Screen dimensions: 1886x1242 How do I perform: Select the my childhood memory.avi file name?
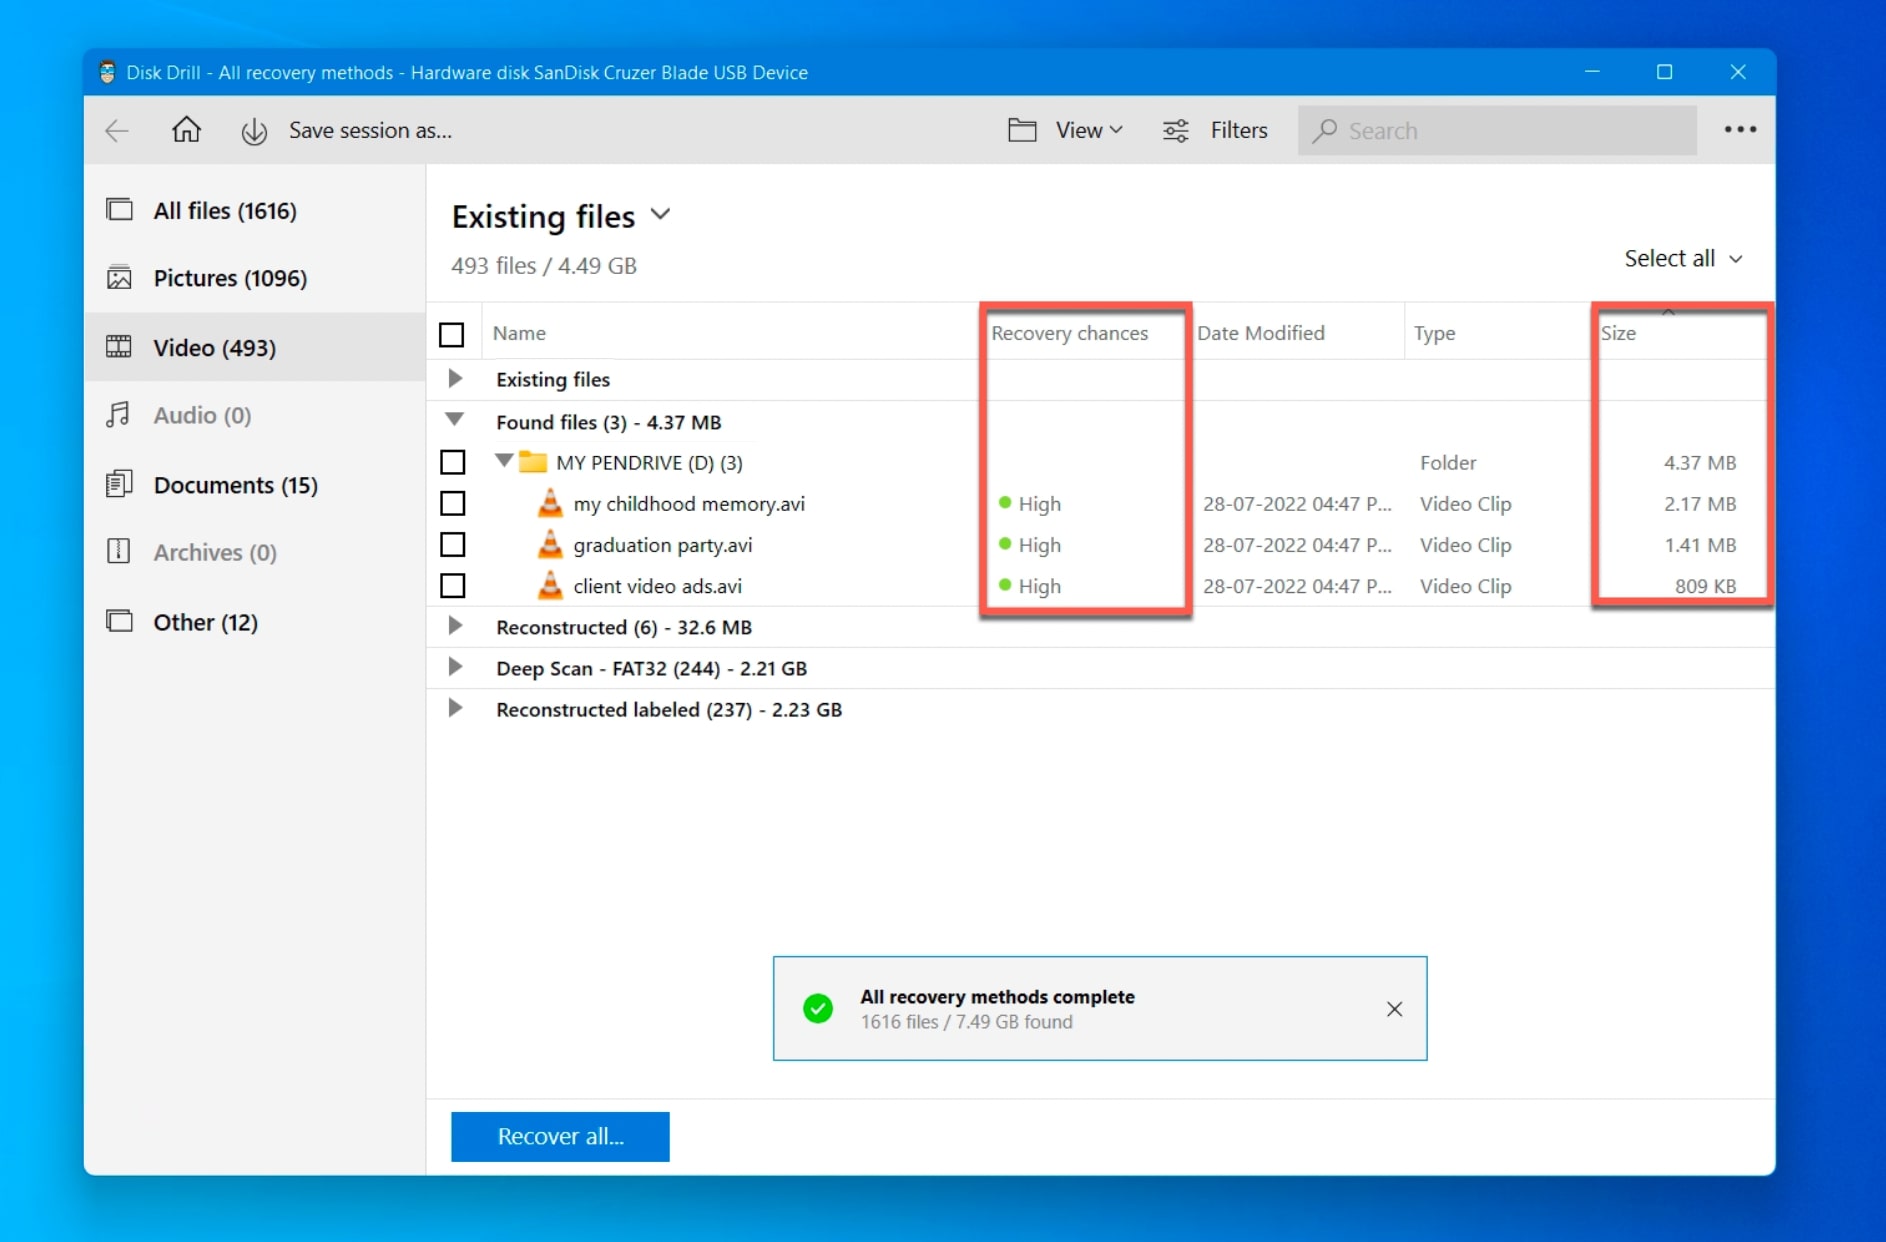click(689, 503)
